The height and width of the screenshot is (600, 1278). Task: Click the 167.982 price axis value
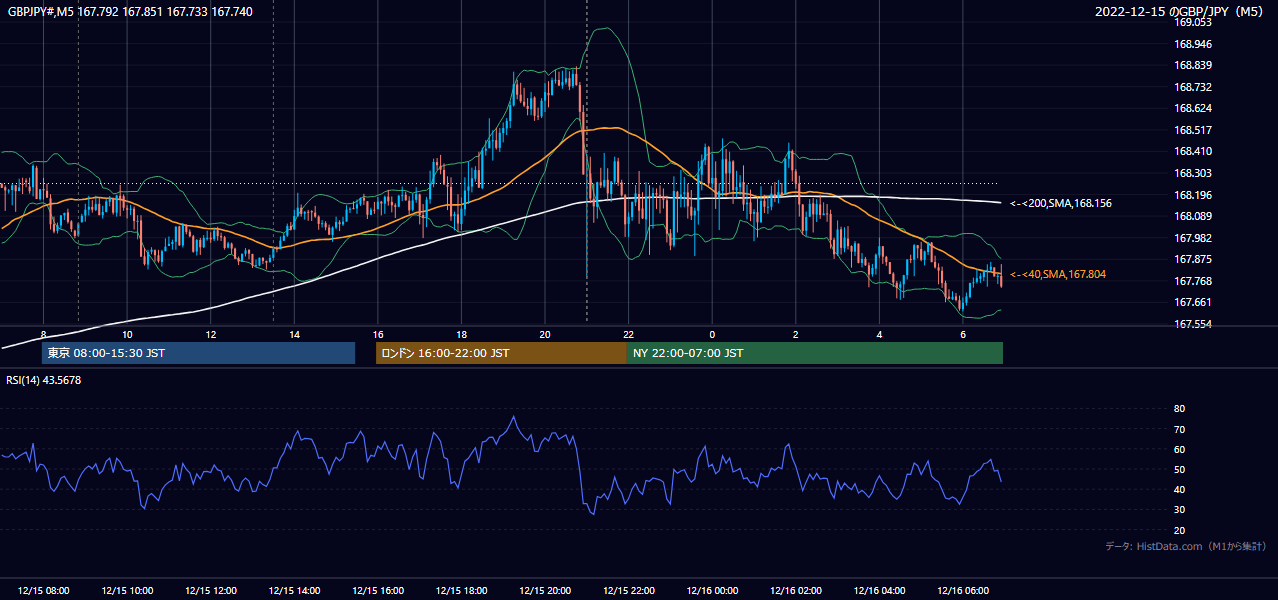pos(1193,238)
